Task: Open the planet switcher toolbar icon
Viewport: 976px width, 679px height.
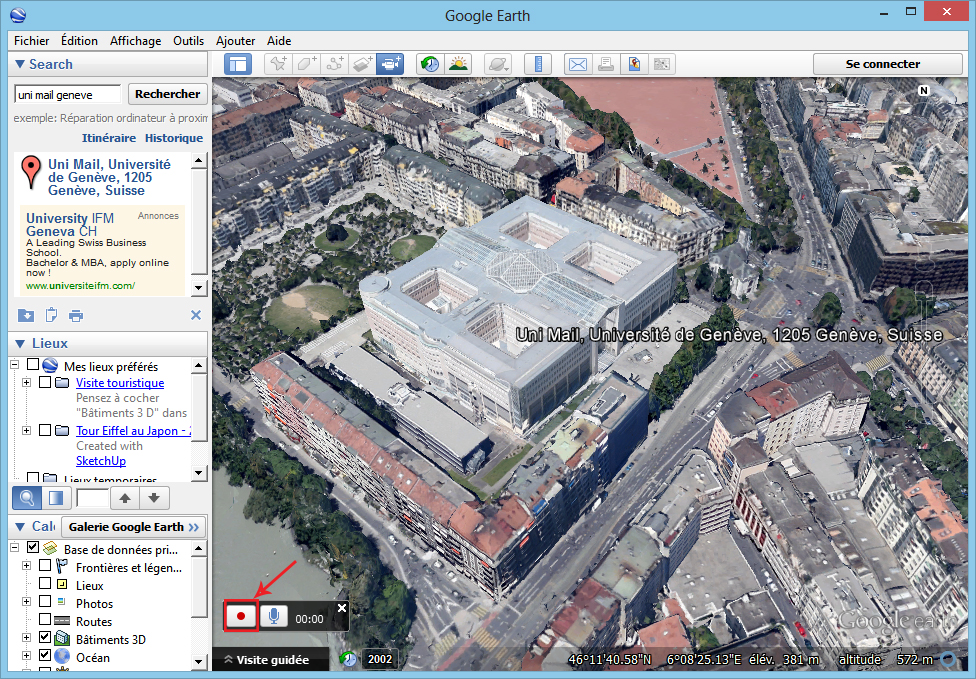Action: tap(498, 64)
